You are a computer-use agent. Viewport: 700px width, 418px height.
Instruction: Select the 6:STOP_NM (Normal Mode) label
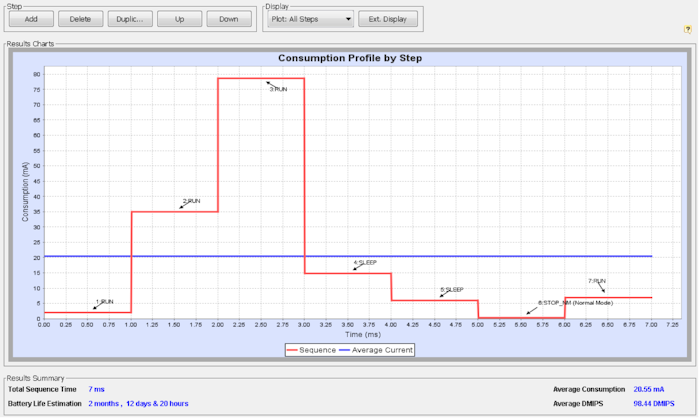click(x=574, y=302)
